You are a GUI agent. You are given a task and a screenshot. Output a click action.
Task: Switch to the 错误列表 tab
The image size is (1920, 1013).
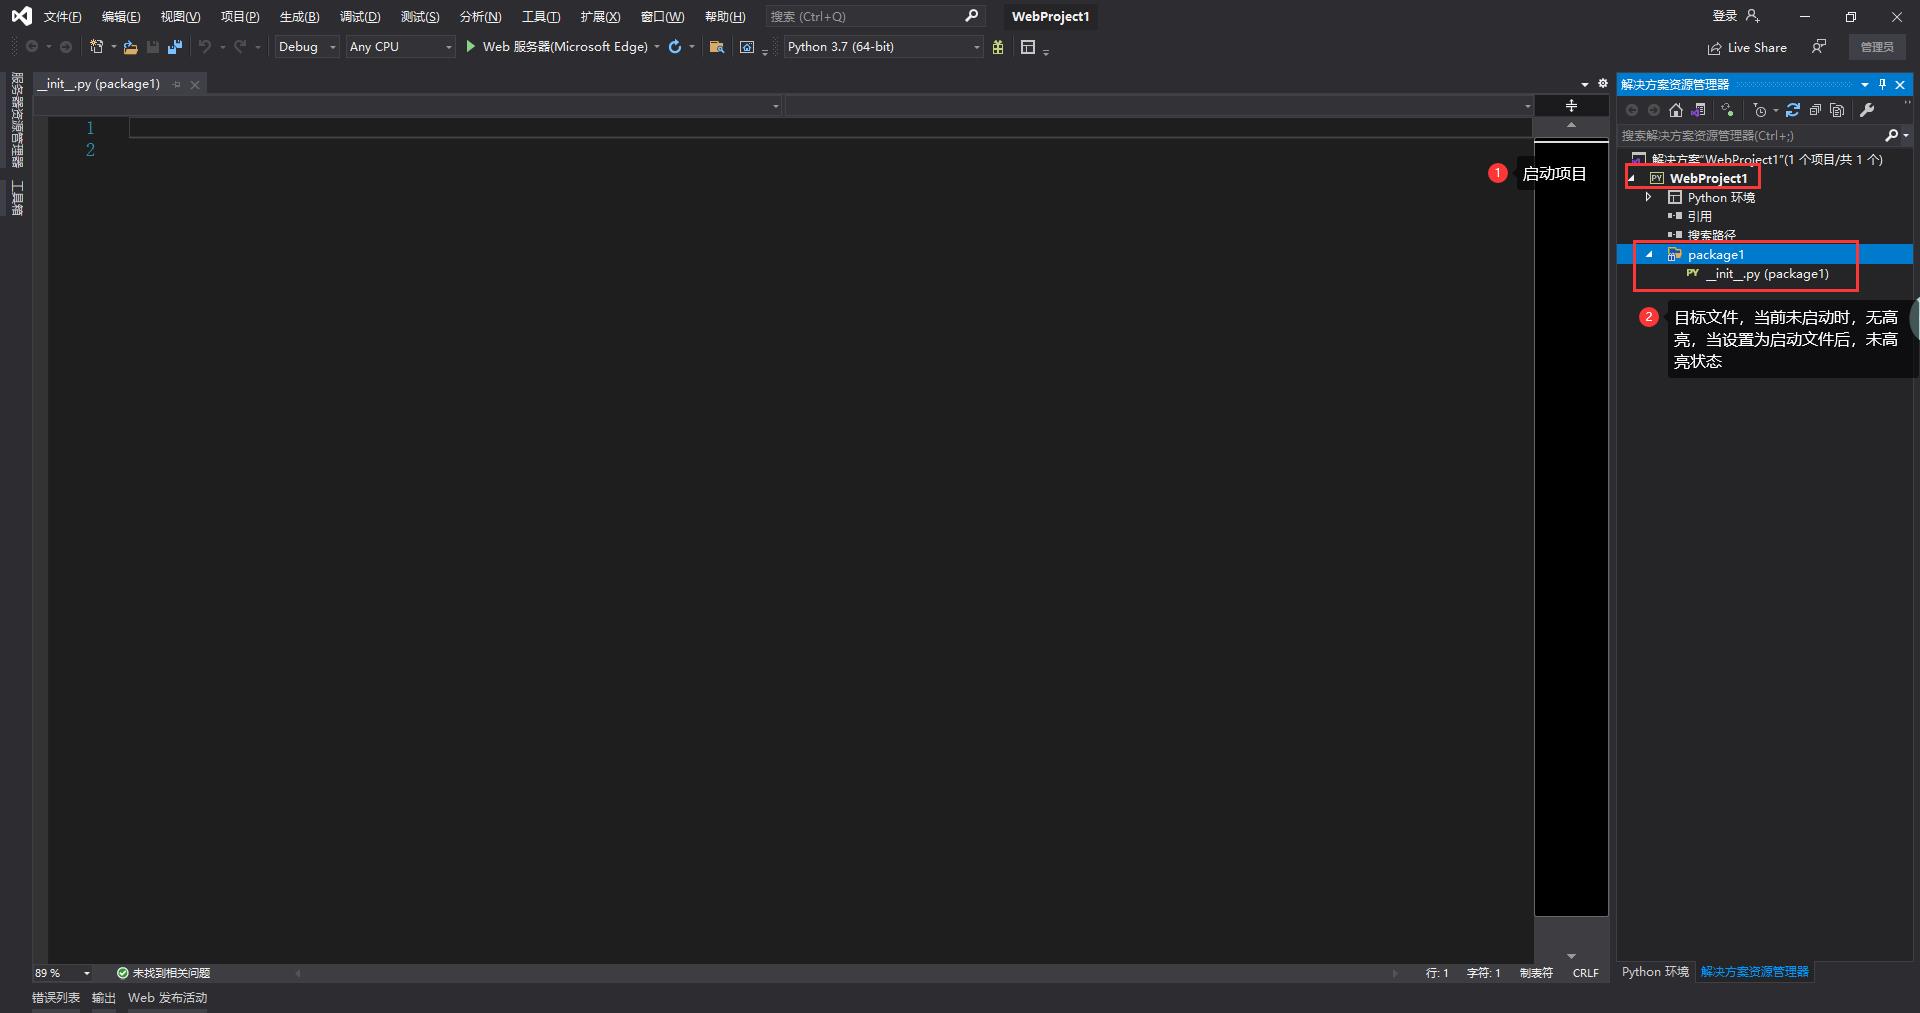click(x=56, y=998)
